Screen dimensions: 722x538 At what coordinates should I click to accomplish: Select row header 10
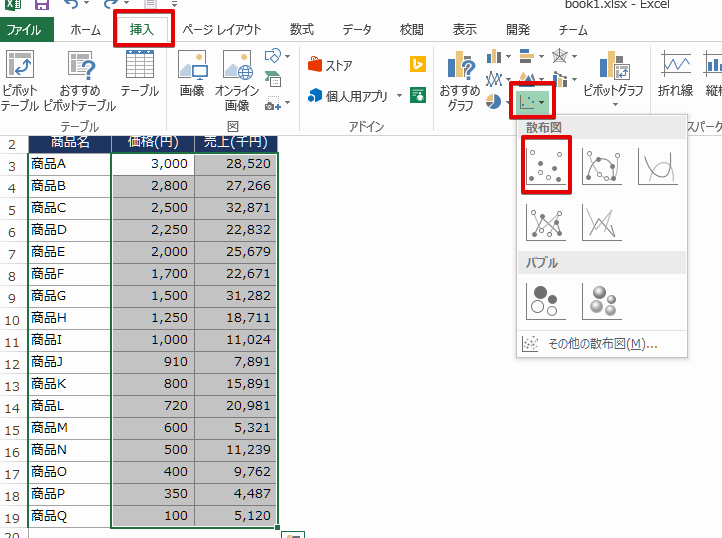[13, 320]
